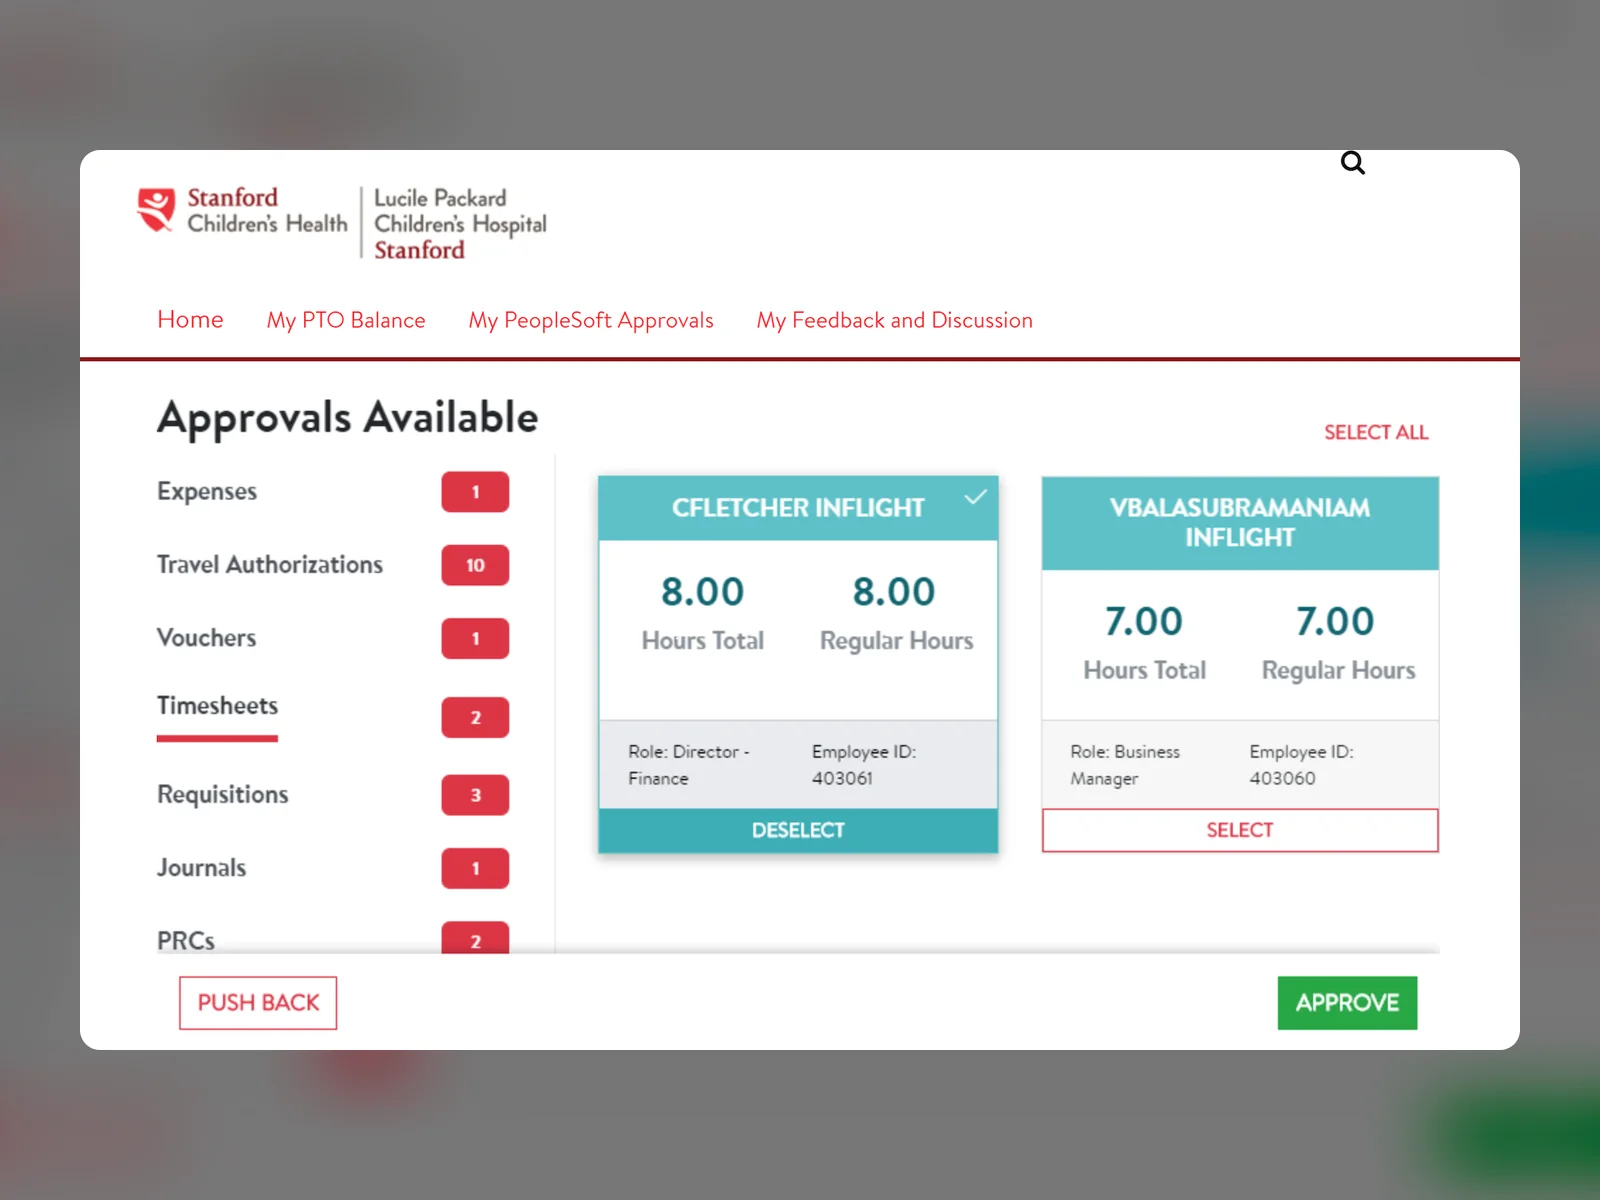1600x1200 pixels.
Task: Click 8.00 Hours Total value
Action: click(x=703, y=592)
